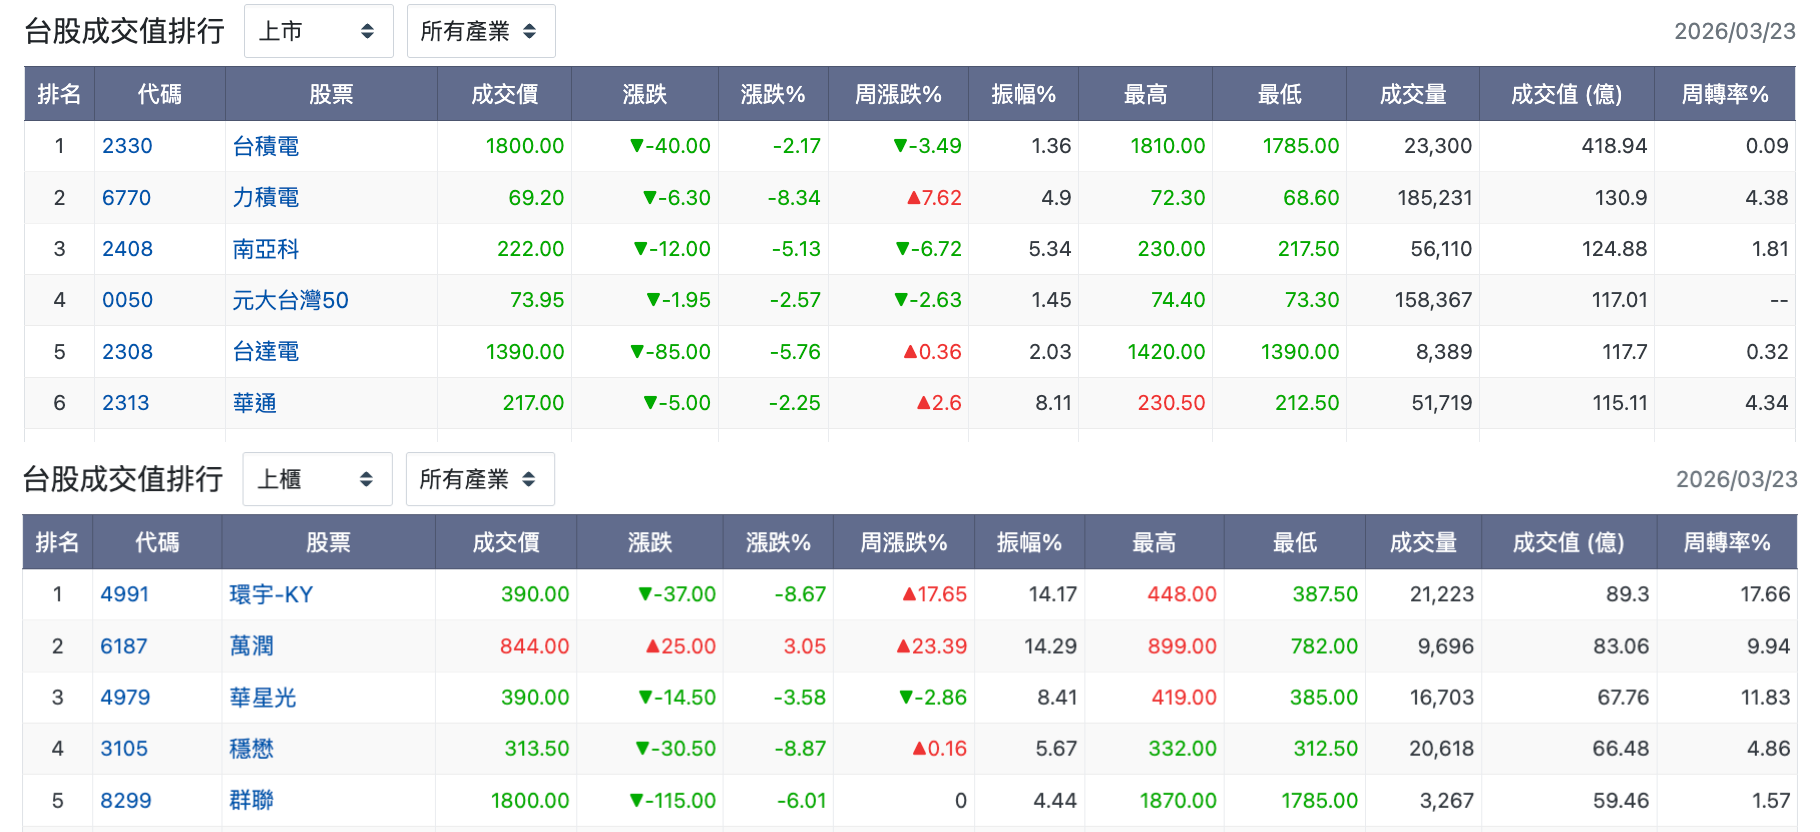Sort lower table by 最低 header
This screenshot has height=832, width=1820.
click(1295, 542)
